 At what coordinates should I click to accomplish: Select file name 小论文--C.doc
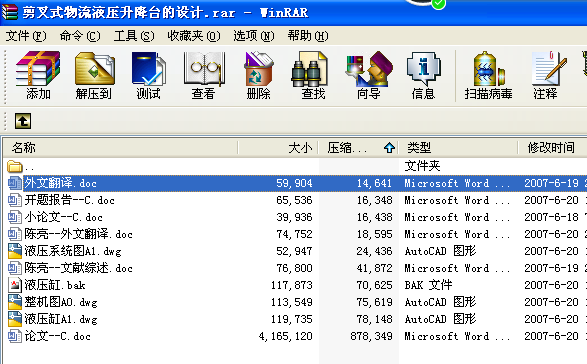[x=64, y=217]
